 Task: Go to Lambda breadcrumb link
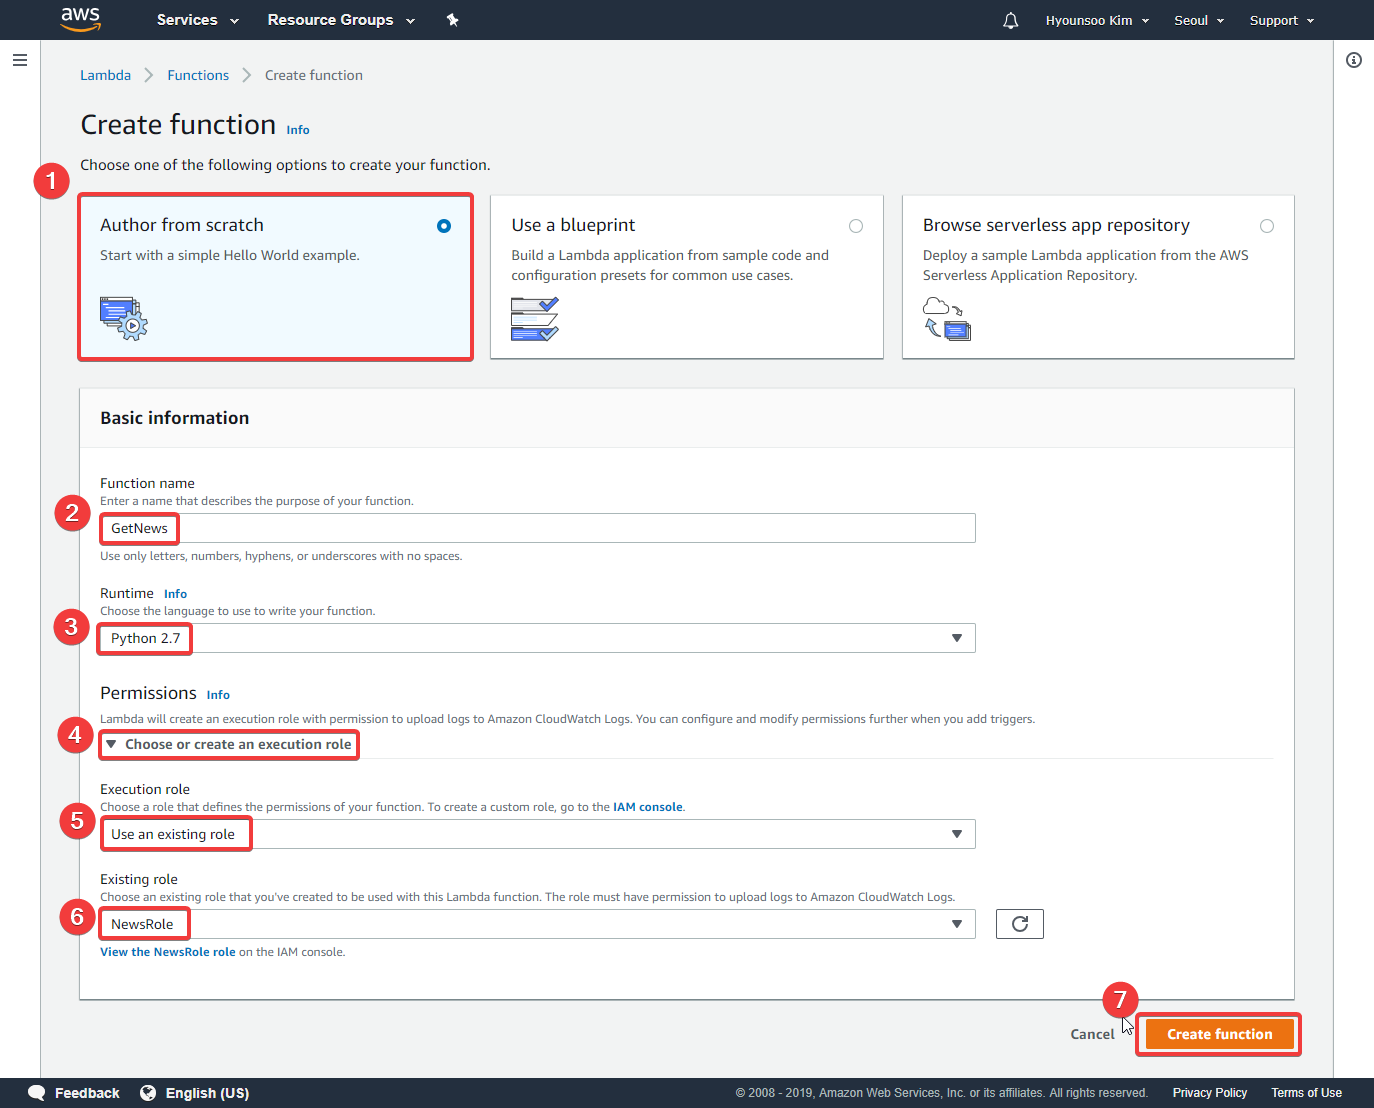tap(105, 75)
